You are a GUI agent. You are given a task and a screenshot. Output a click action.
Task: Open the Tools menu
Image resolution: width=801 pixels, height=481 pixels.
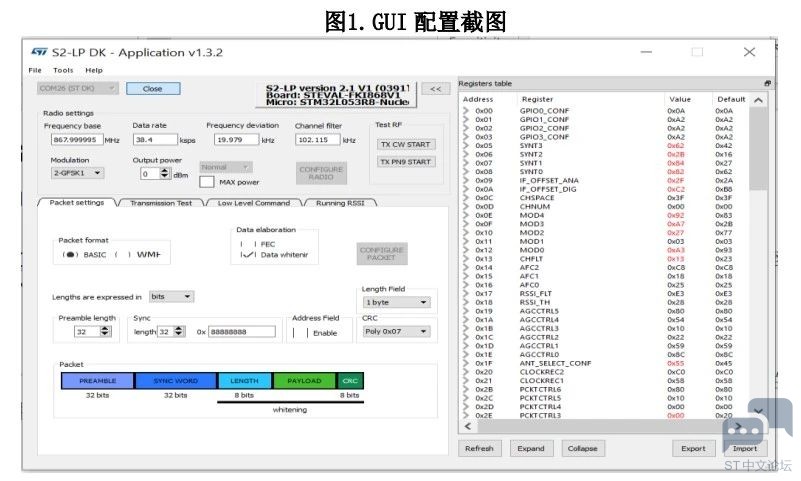pyautogui.click(x=63, y=70)
